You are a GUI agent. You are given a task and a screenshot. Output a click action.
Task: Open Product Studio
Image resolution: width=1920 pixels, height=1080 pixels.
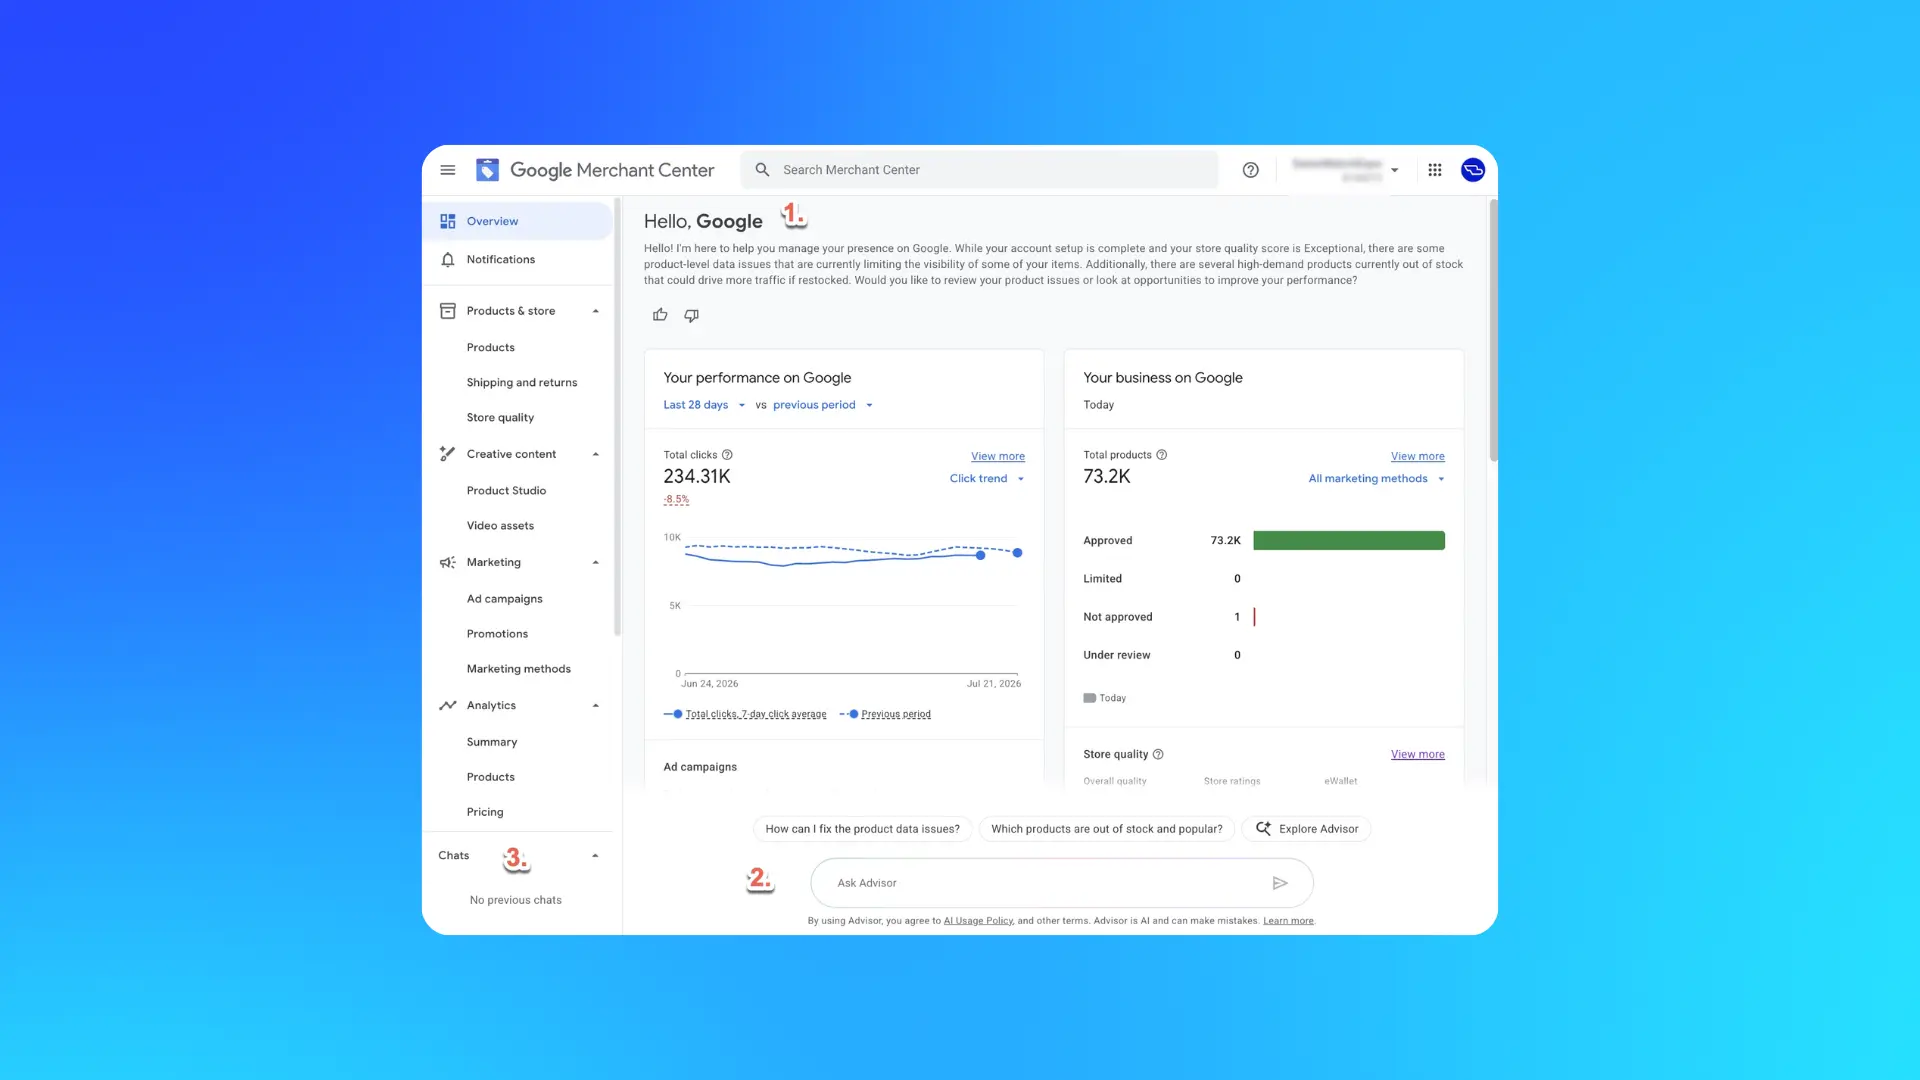click(x=506, y=491)
